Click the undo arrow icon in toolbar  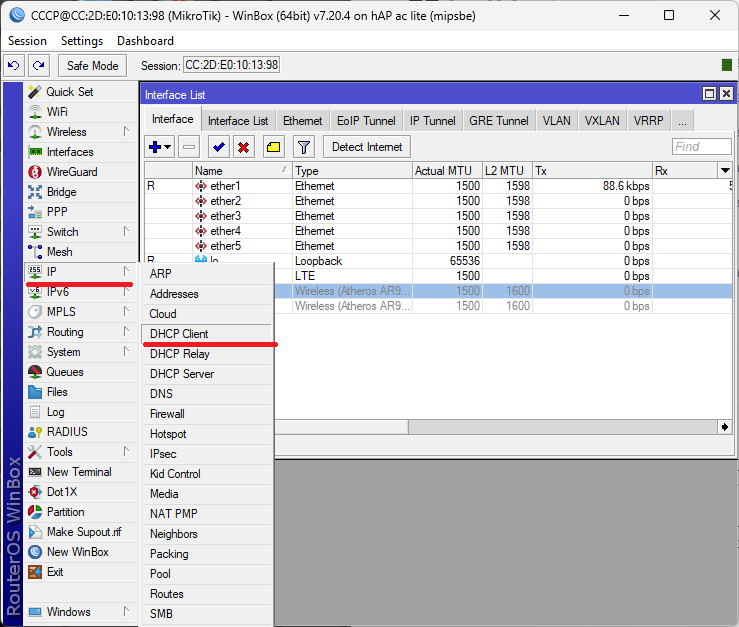click(x=14, y=65)
